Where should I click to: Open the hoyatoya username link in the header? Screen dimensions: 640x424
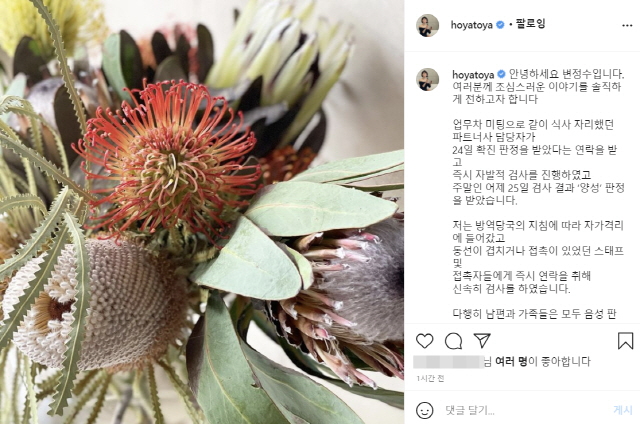(471, 25)
